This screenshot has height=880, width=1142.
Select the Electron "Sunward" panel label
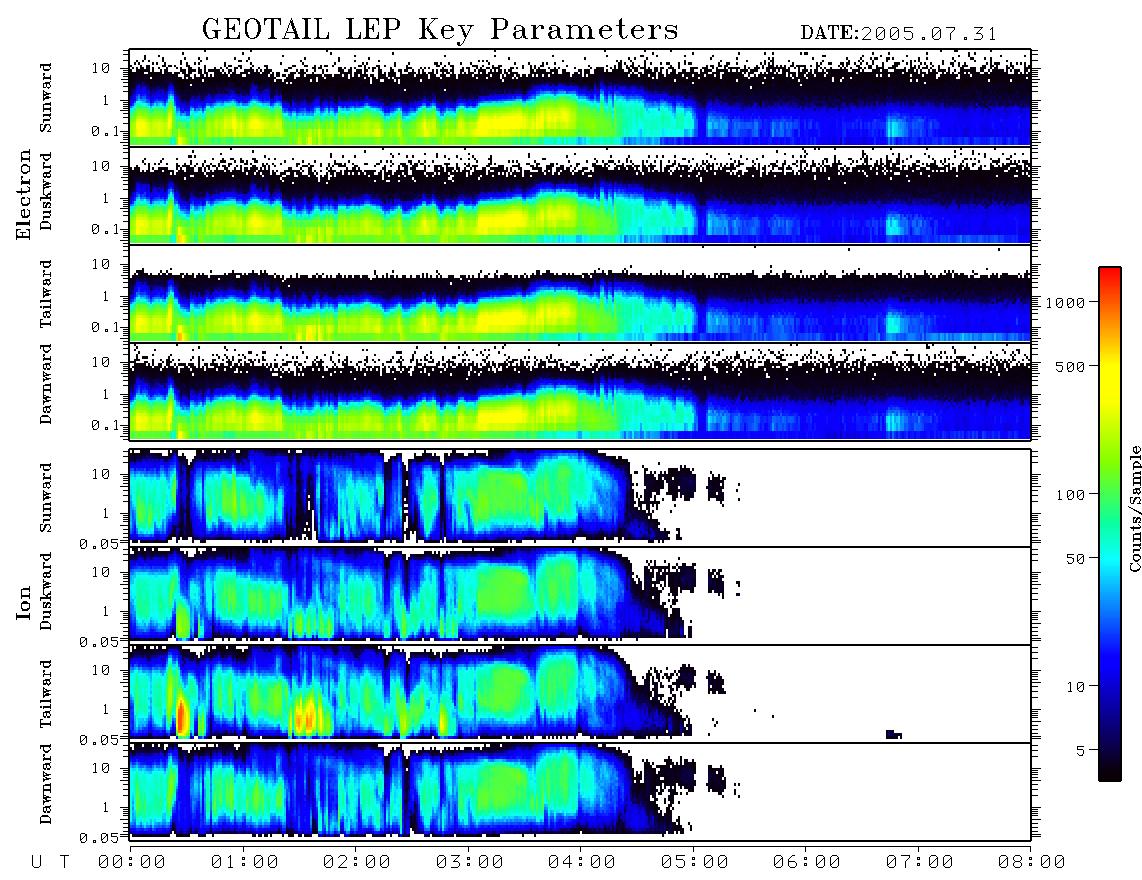46,98
